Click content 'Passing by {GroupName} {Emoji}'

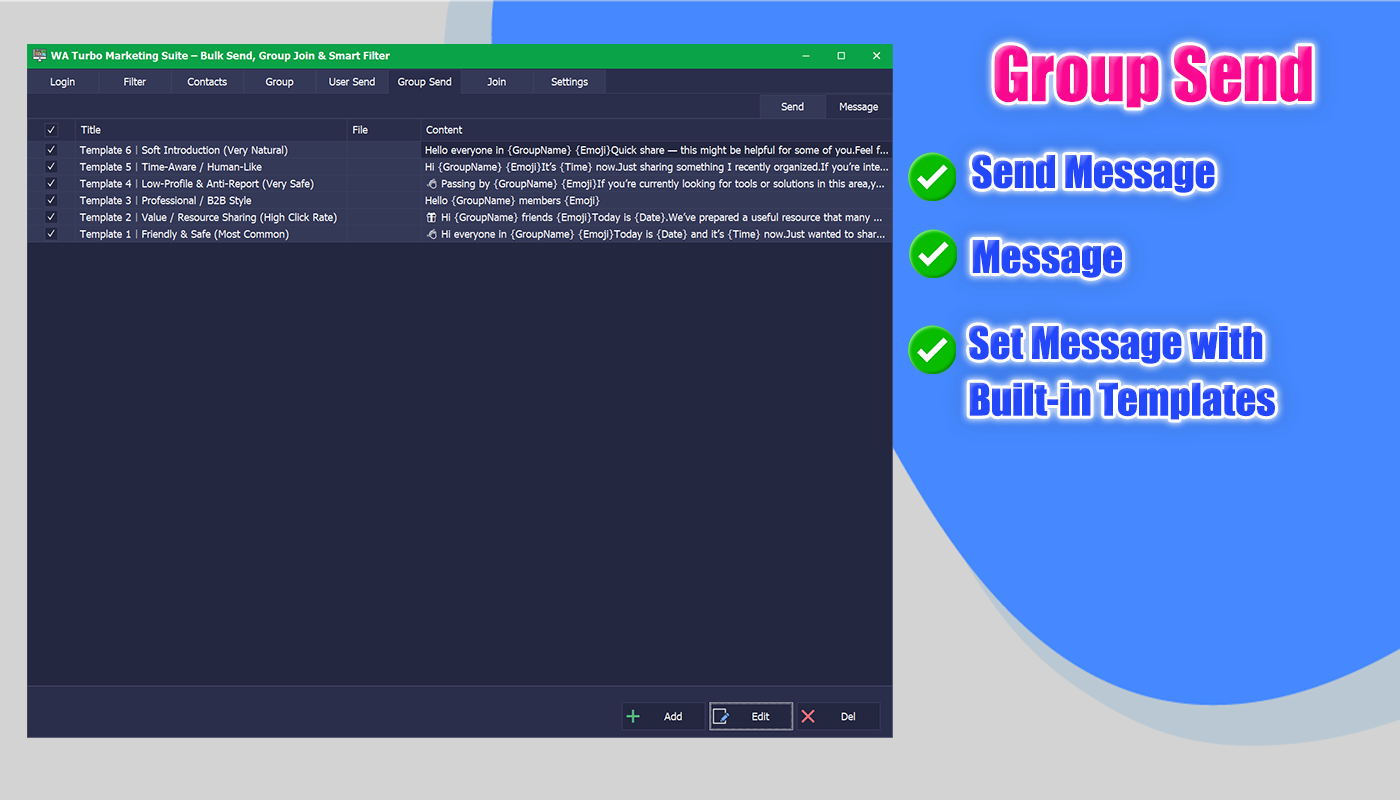(x=656, y=184)
